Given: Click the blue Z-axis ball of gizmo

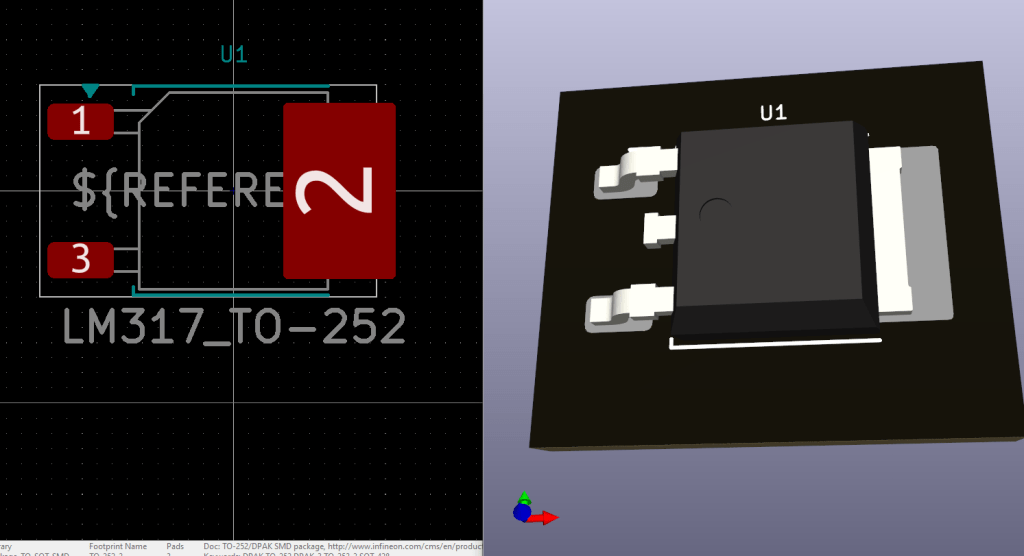Looking at the screenshot, I should coord(521,512).
